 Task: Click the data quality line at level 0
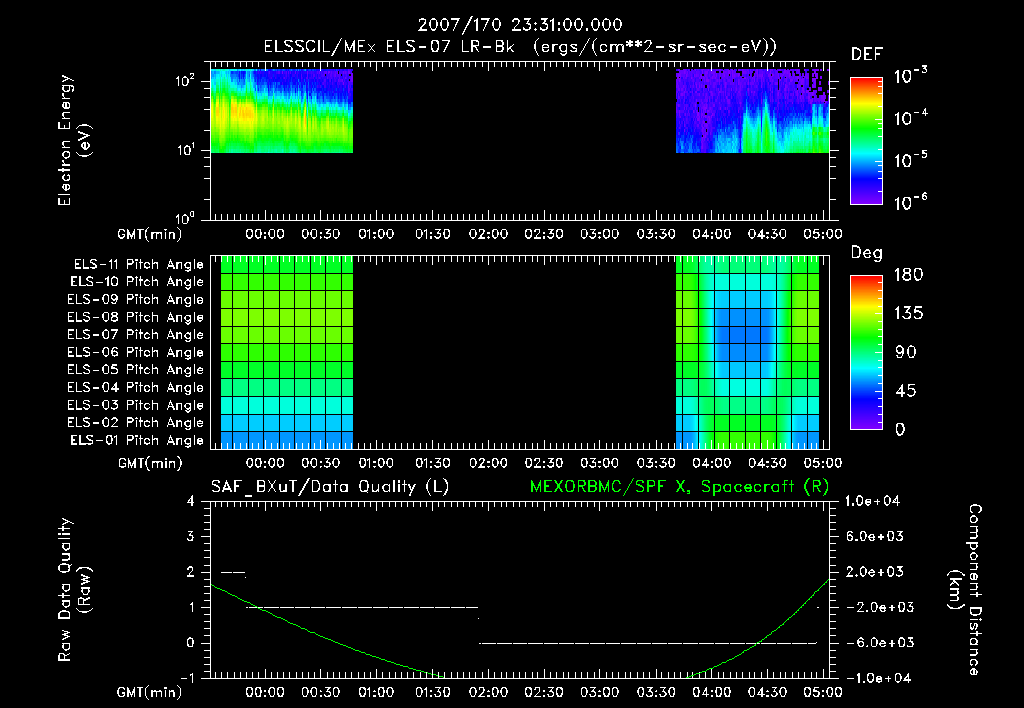point(648,643)
